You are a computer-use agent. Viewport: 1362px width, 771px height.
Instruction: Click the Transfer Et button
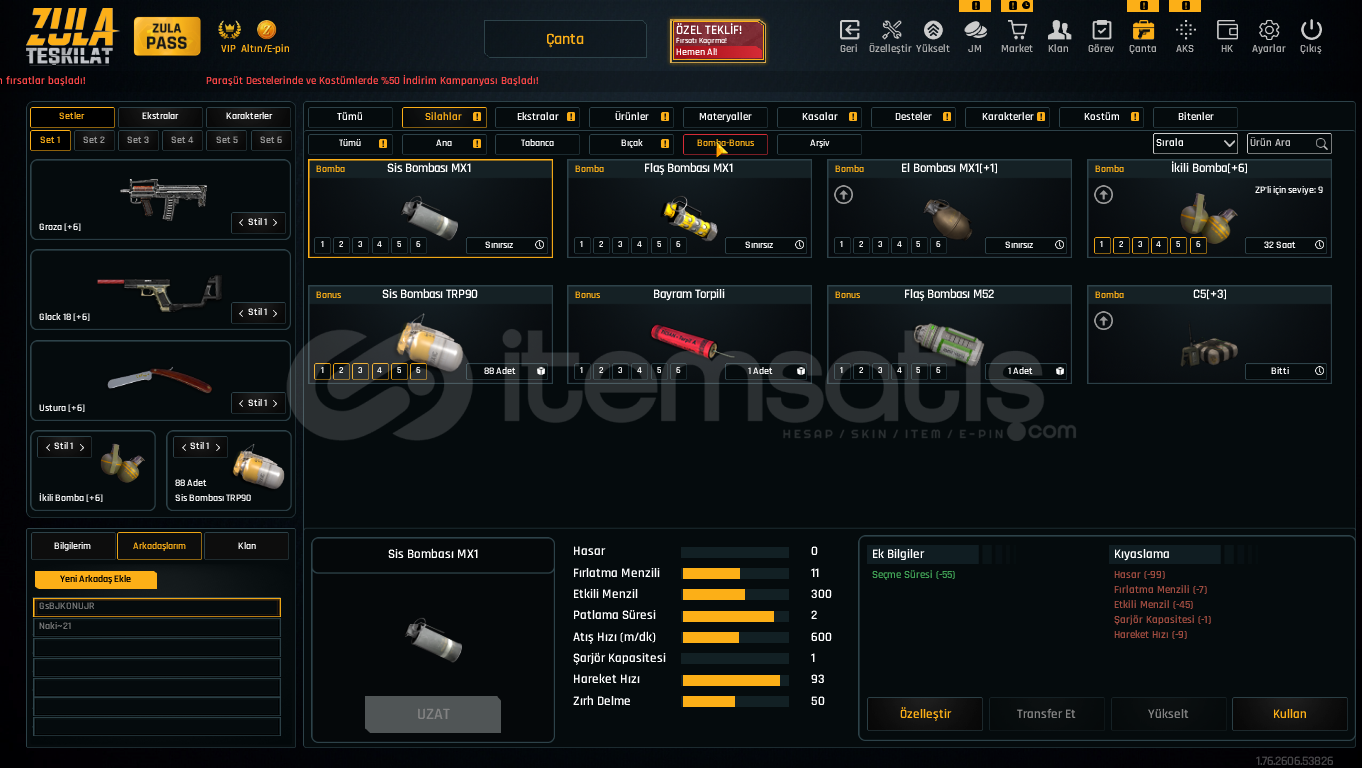click(x=1046, y=714)
